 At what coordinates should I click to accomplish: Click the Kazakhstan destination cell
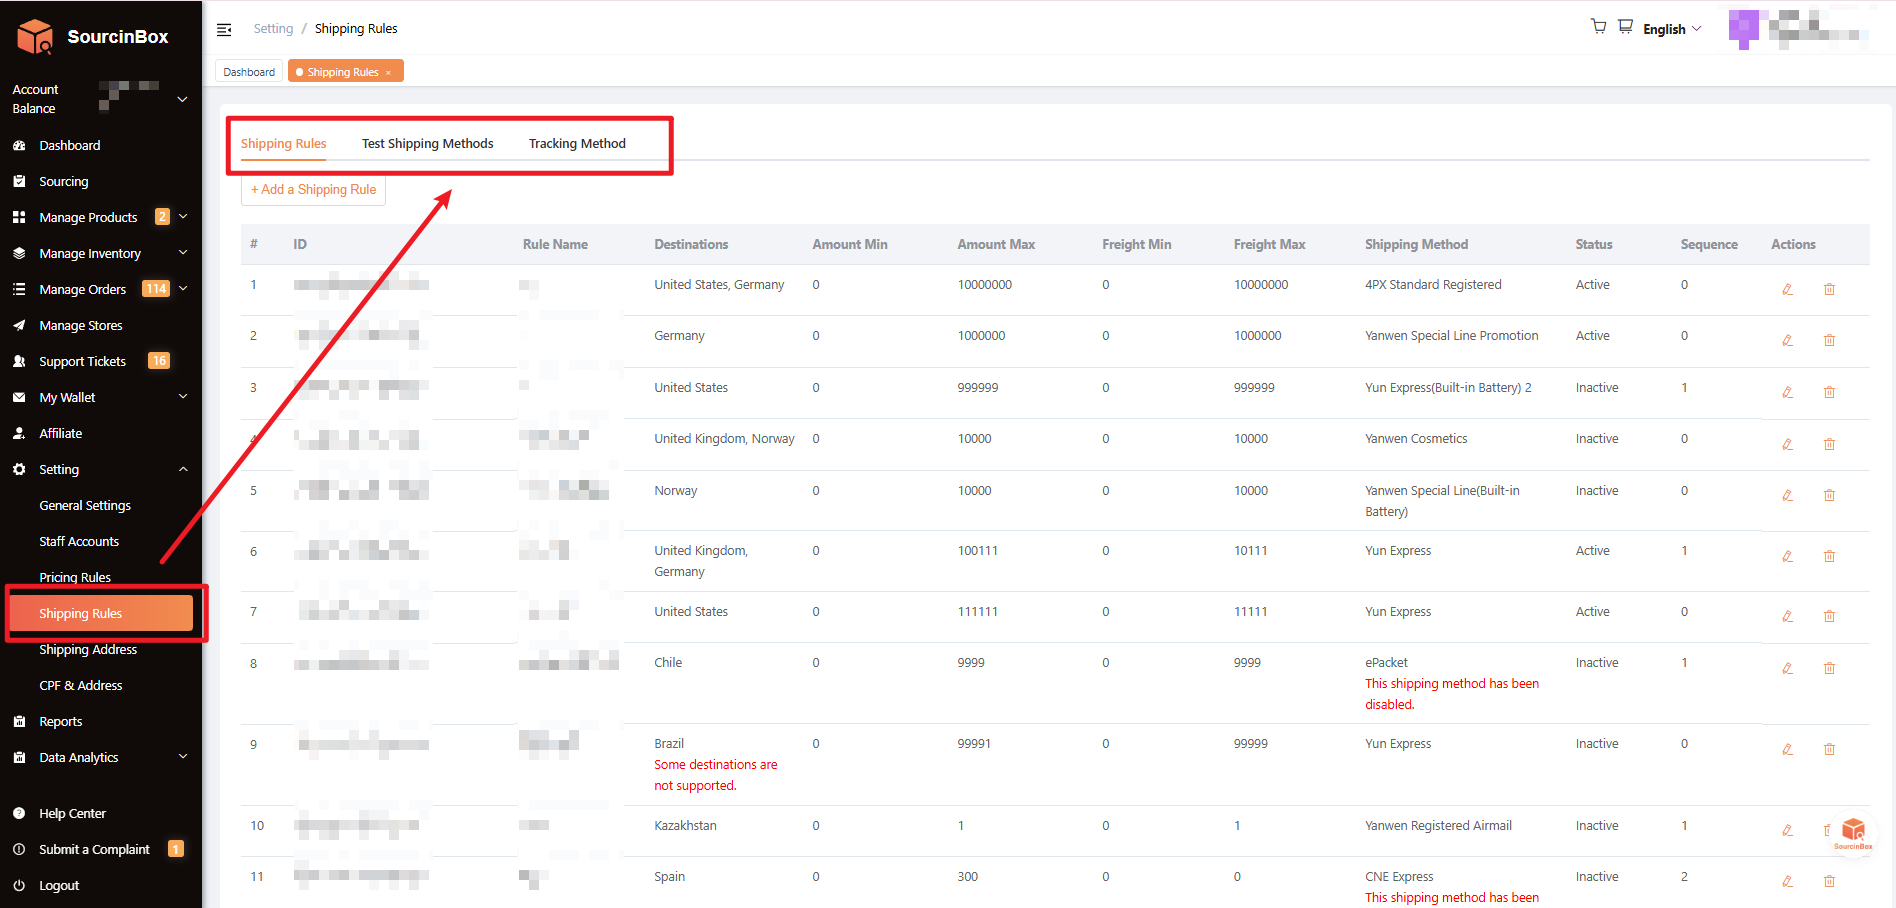(x=685, y=826)
